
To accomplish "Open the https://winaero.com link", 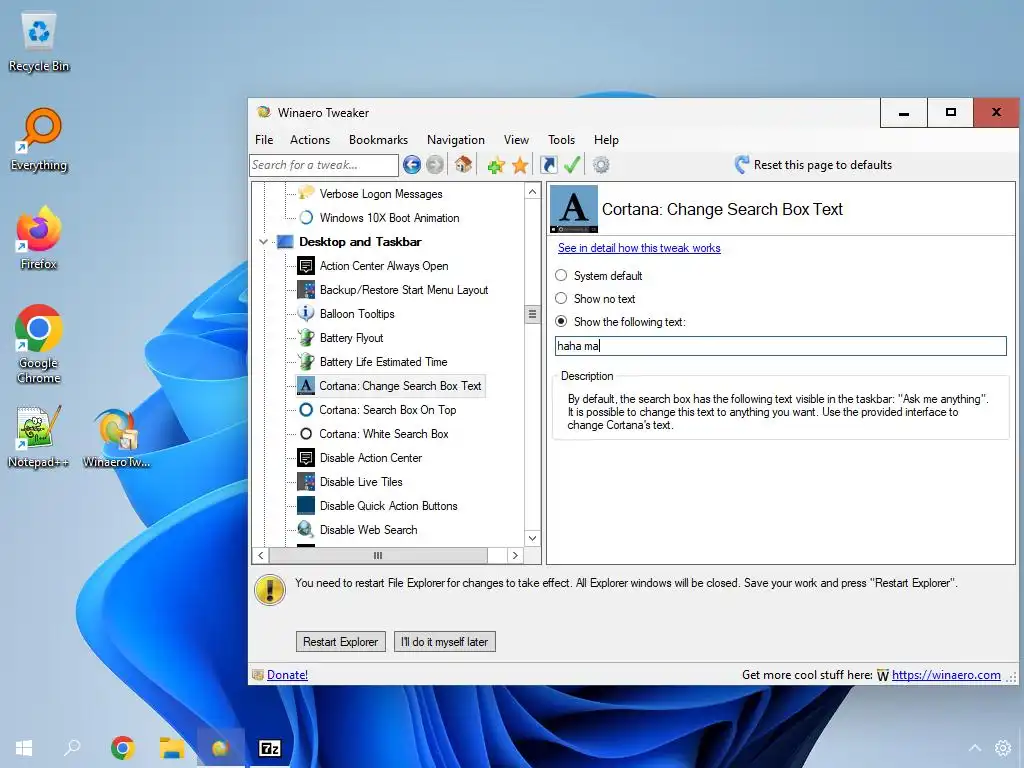I will point(946,675).
